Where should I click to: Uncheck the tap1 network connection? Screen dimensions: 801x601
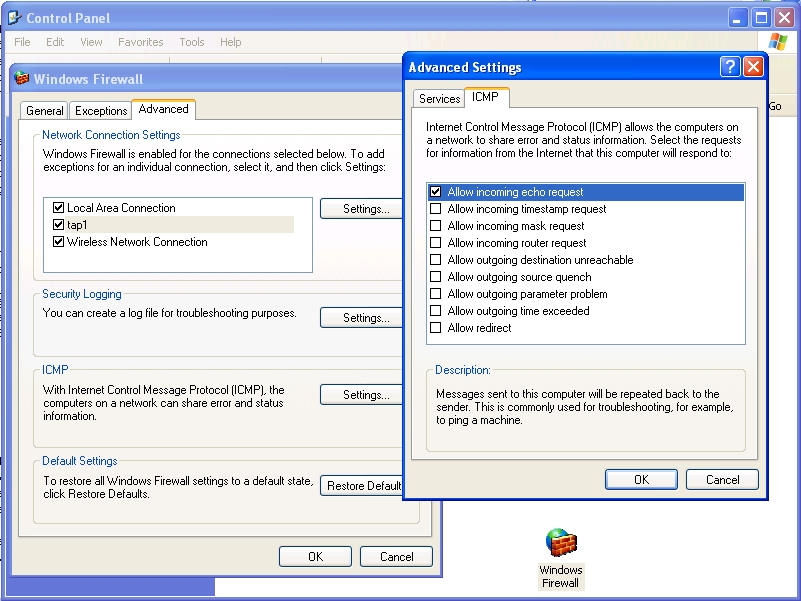click(x=58, y=225)
